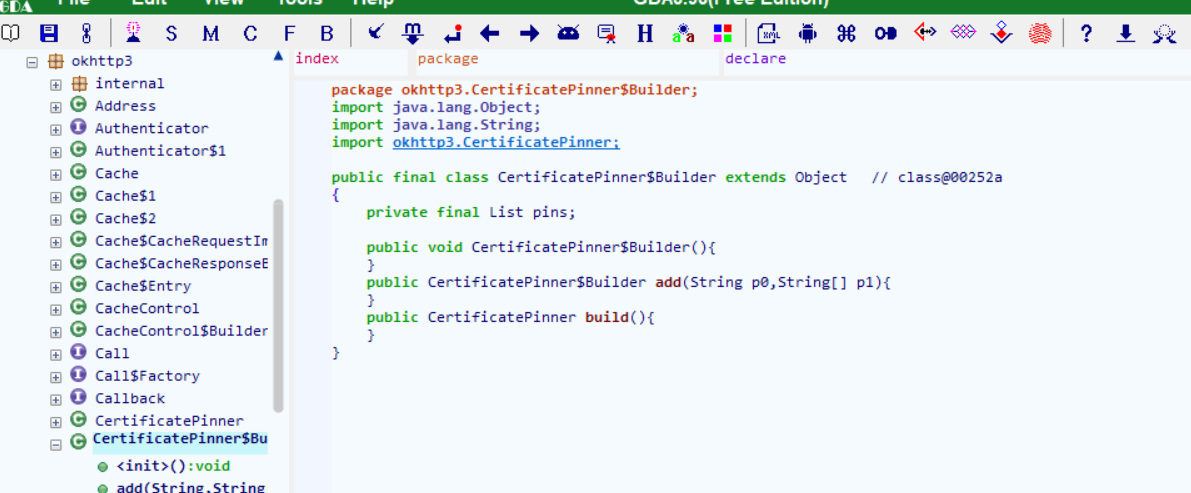Image resolution: width=1191 pixels, height=493 pixels.
Task: Click the pink alarm beacon toolbar icon
Action: click(134, 33)
